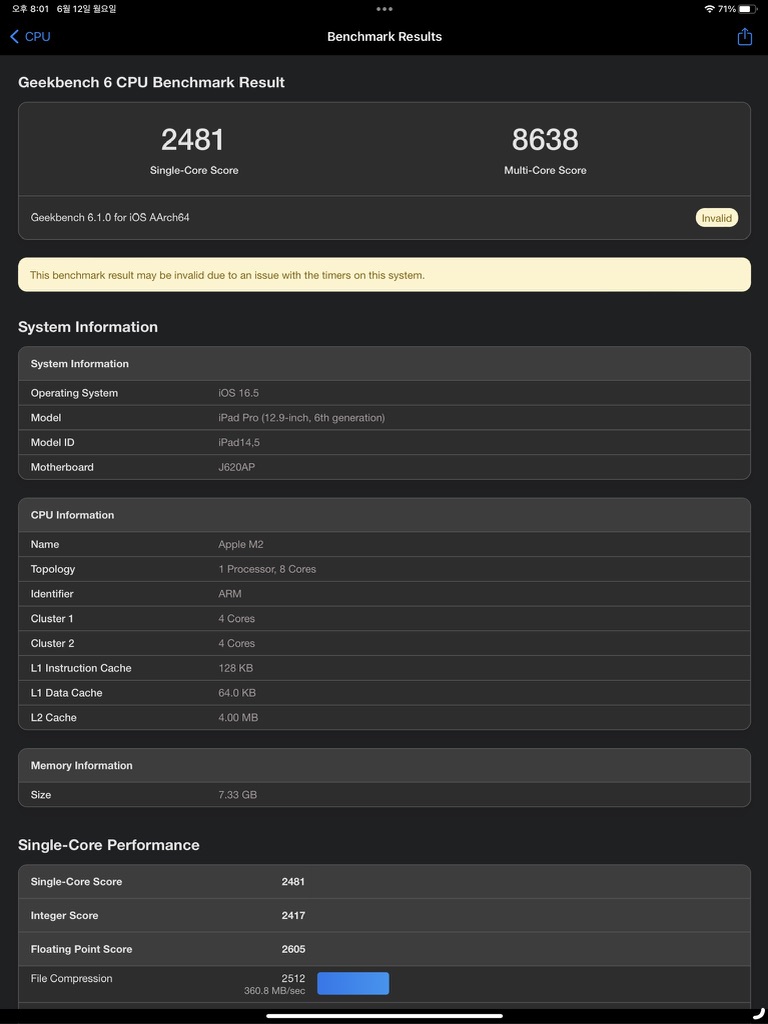The image size is (768, 1024).
Task: Tap the memory size '7.33 GB'
Action: (237, 795)
